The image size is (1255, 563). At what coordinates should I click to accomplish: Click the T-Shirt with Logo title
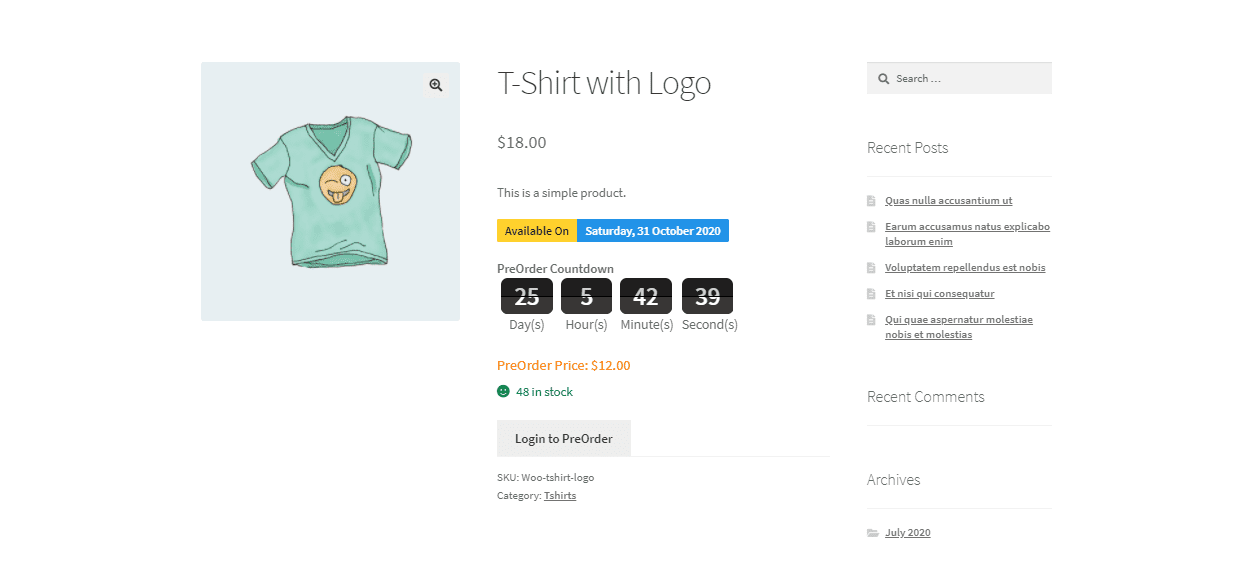click(604, 83)
